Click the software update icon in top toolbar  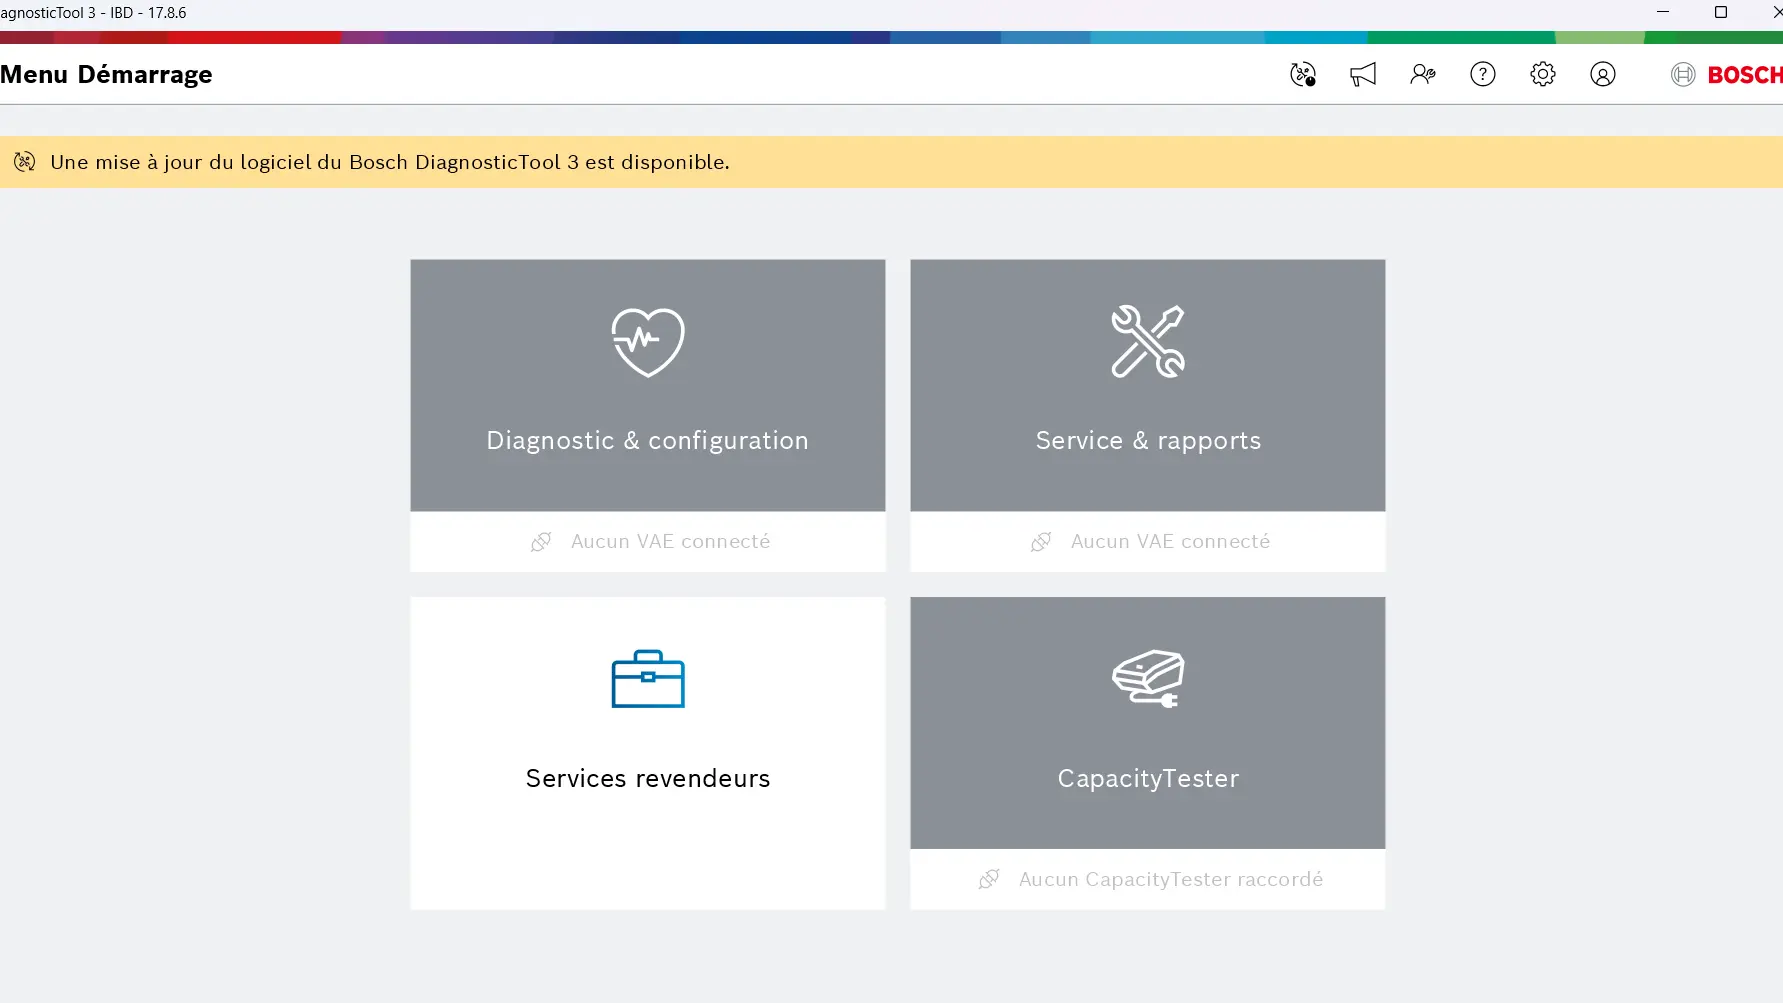[1302, 75]
